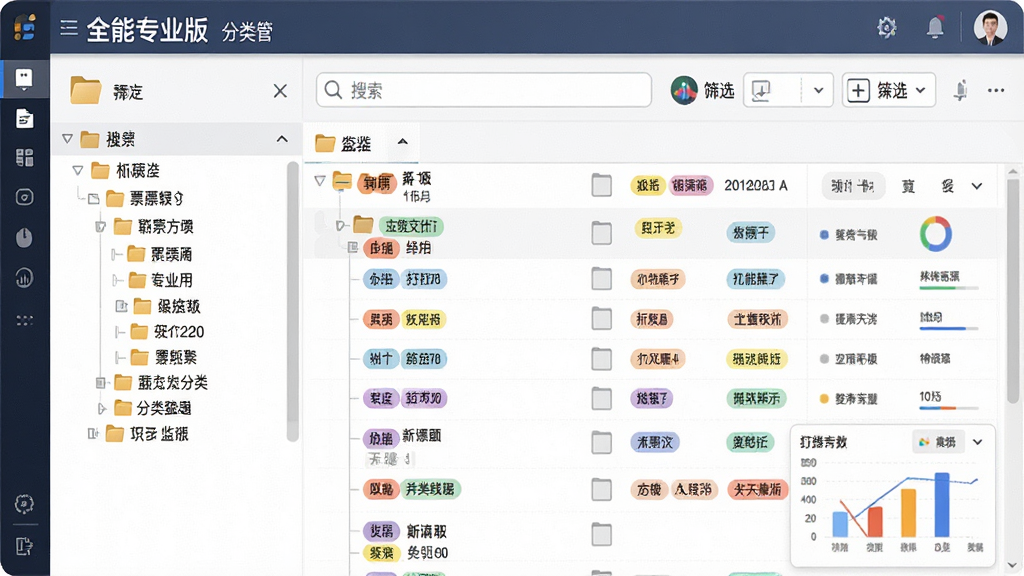Click inside the 搜索 search field
The width and height of the screenshot is (1024, 576).
pyautogui.click(x=484, y=90)
